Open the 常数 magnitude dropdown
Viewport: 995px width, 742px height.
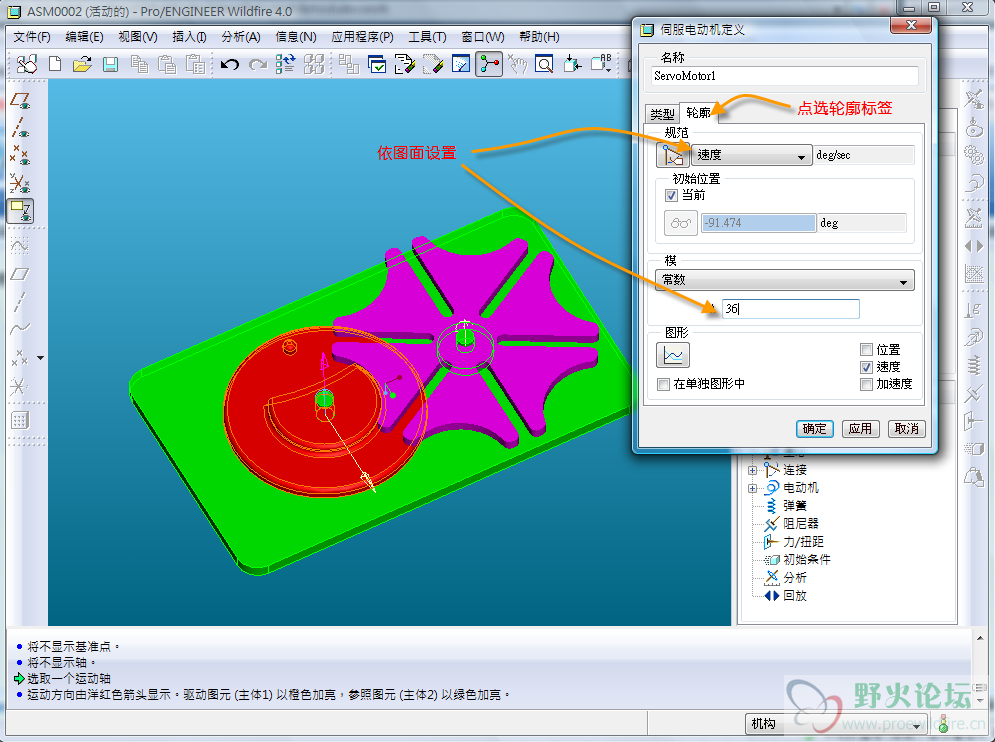pyautogui.click(x=785, y=281)
